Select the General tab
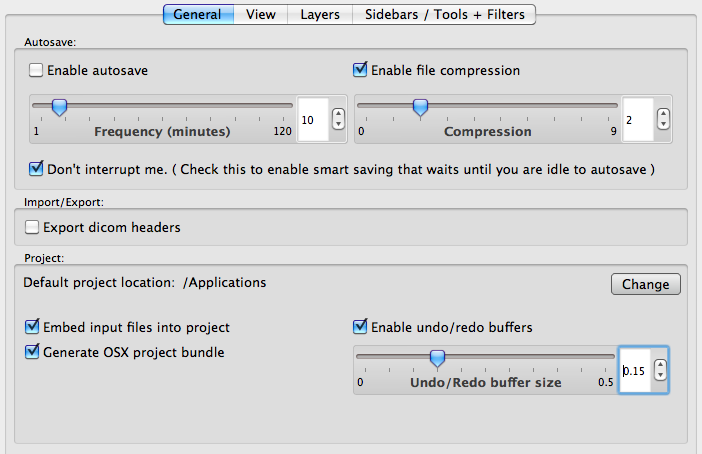 [198, 14]
